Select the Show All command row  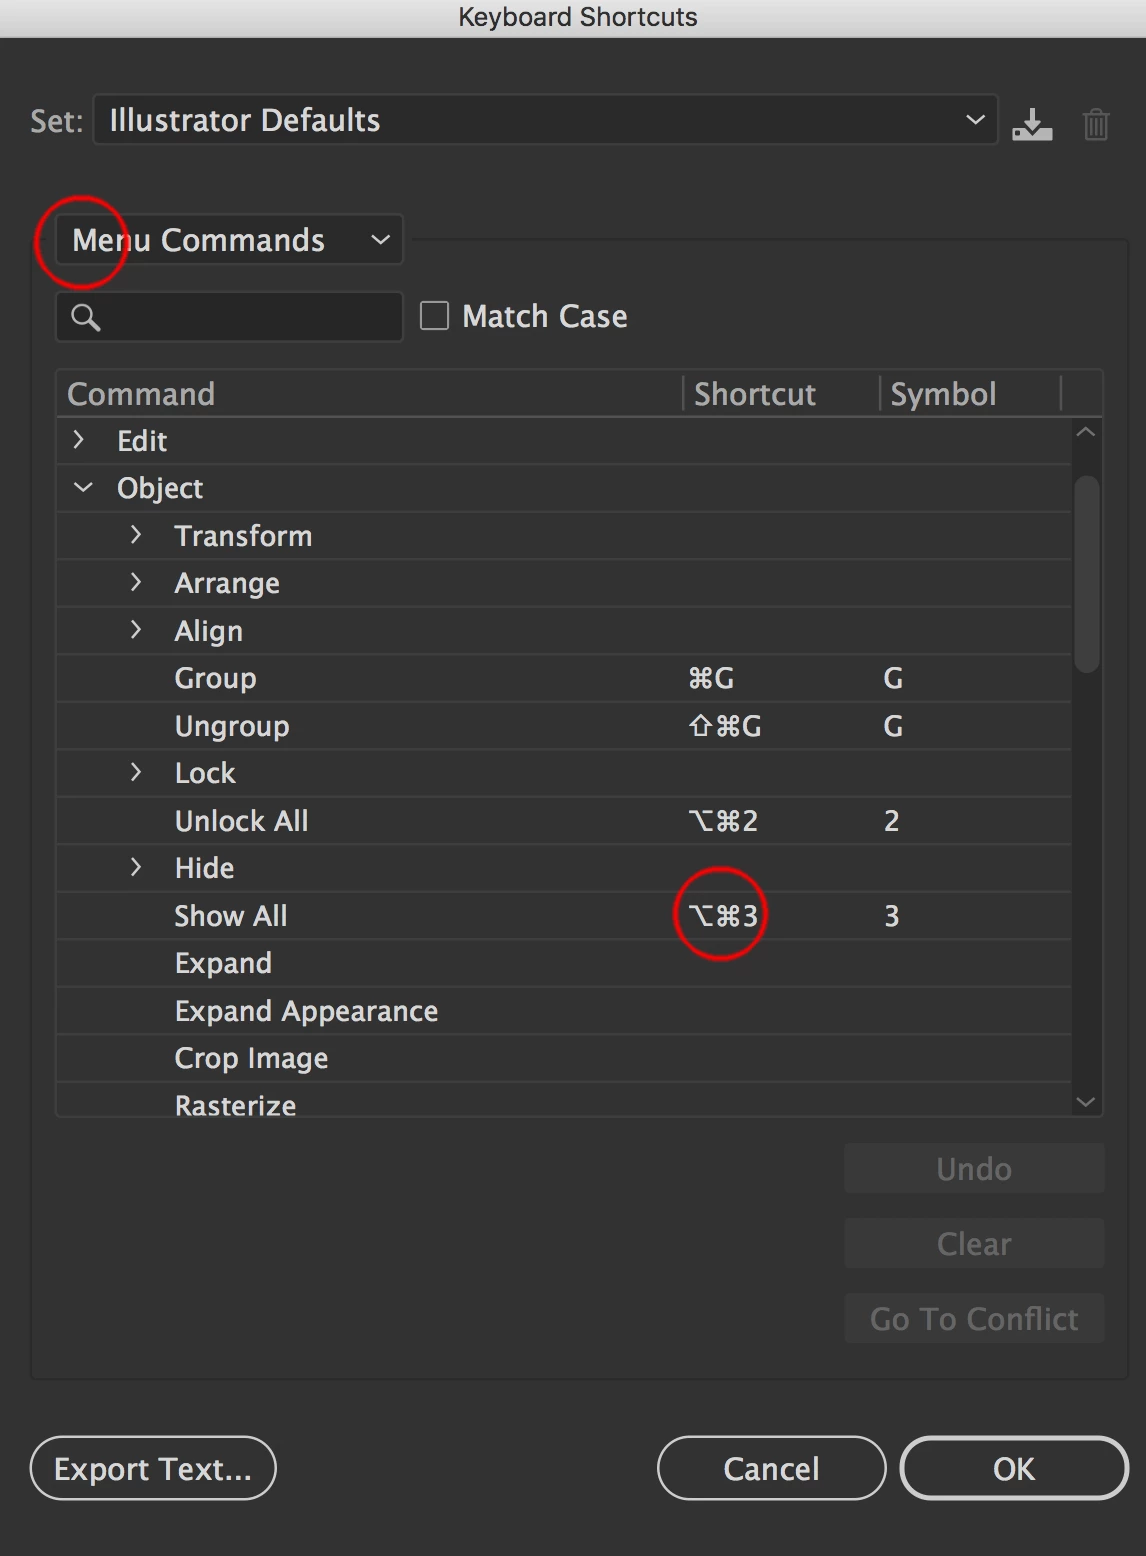click(x=564, y=916)
